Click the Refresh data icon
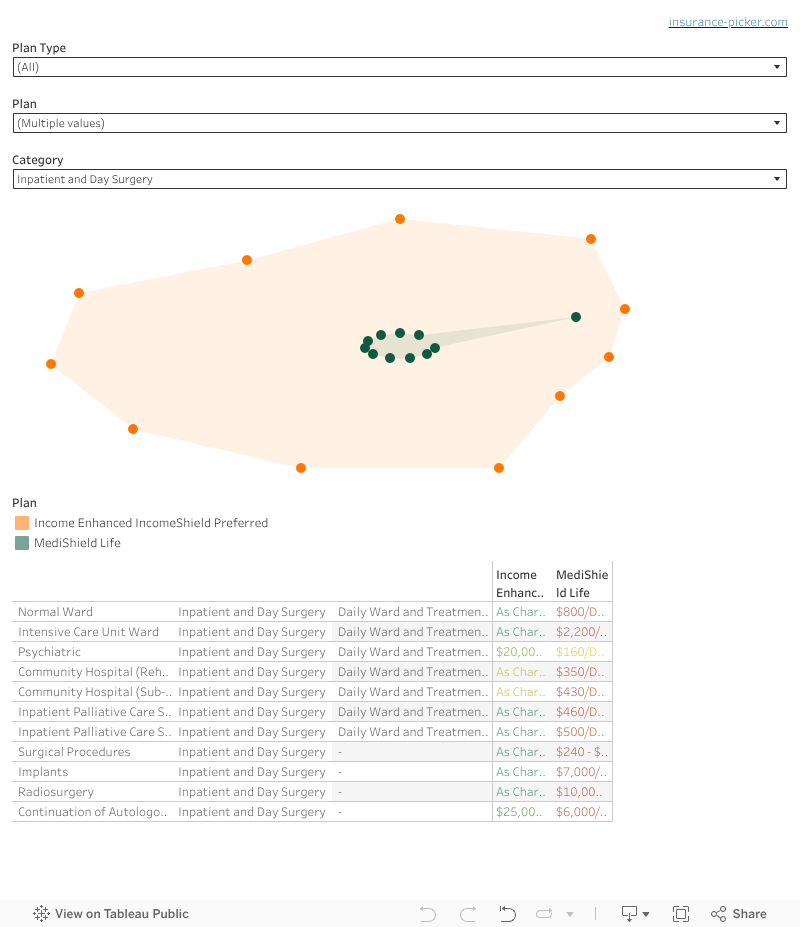800x927 pixels. click(544, 913)
